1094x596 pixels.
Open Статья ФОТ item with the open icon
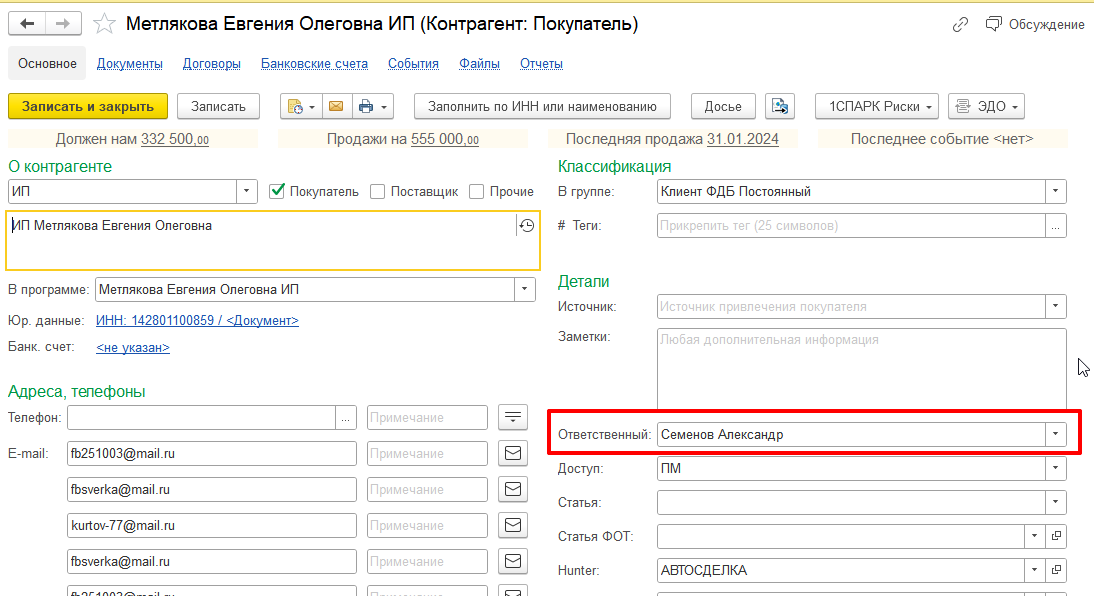[1056, 536]
